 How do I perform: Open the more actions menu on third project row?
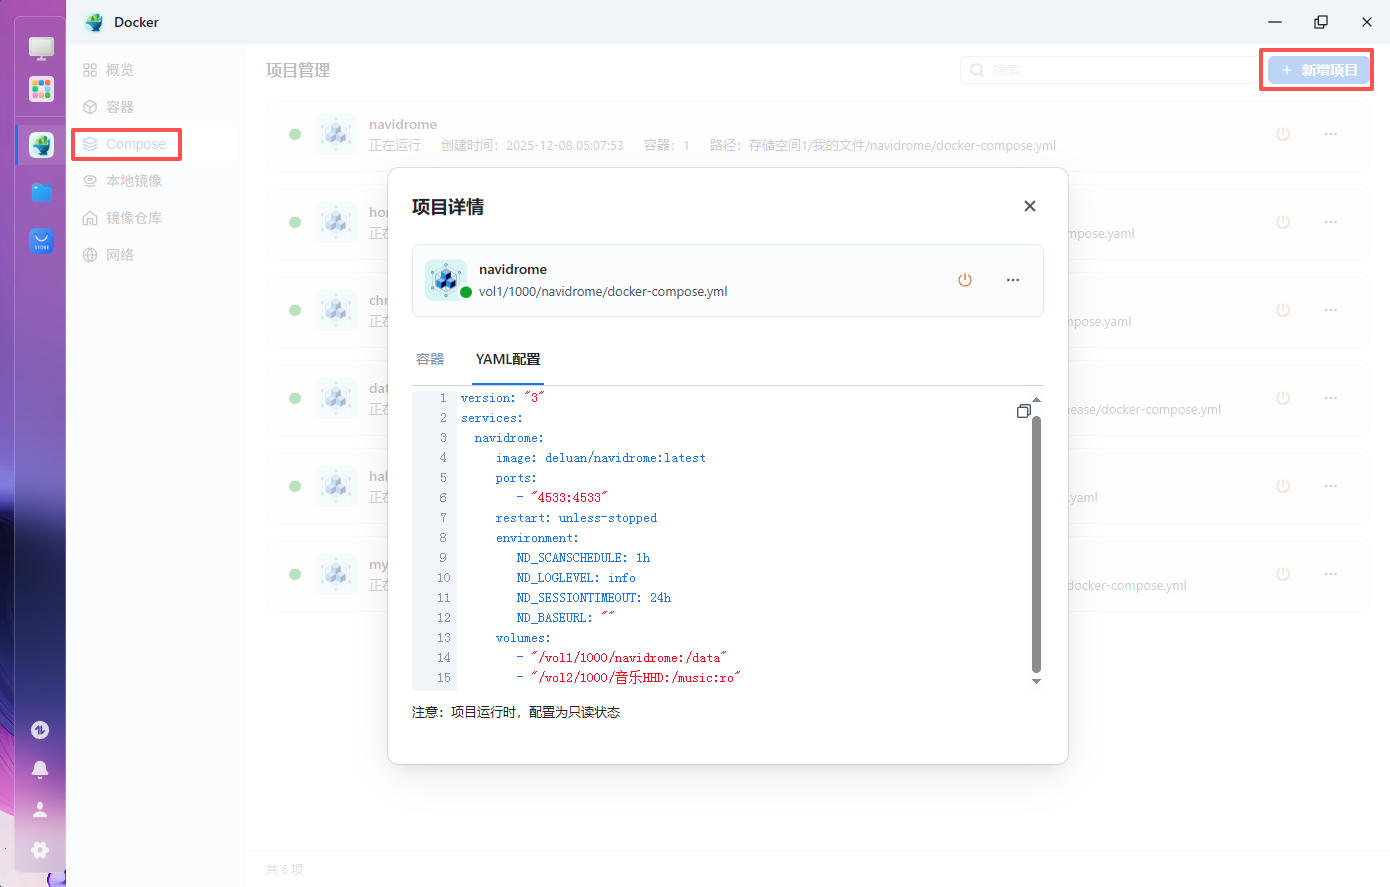[1331, 310]
